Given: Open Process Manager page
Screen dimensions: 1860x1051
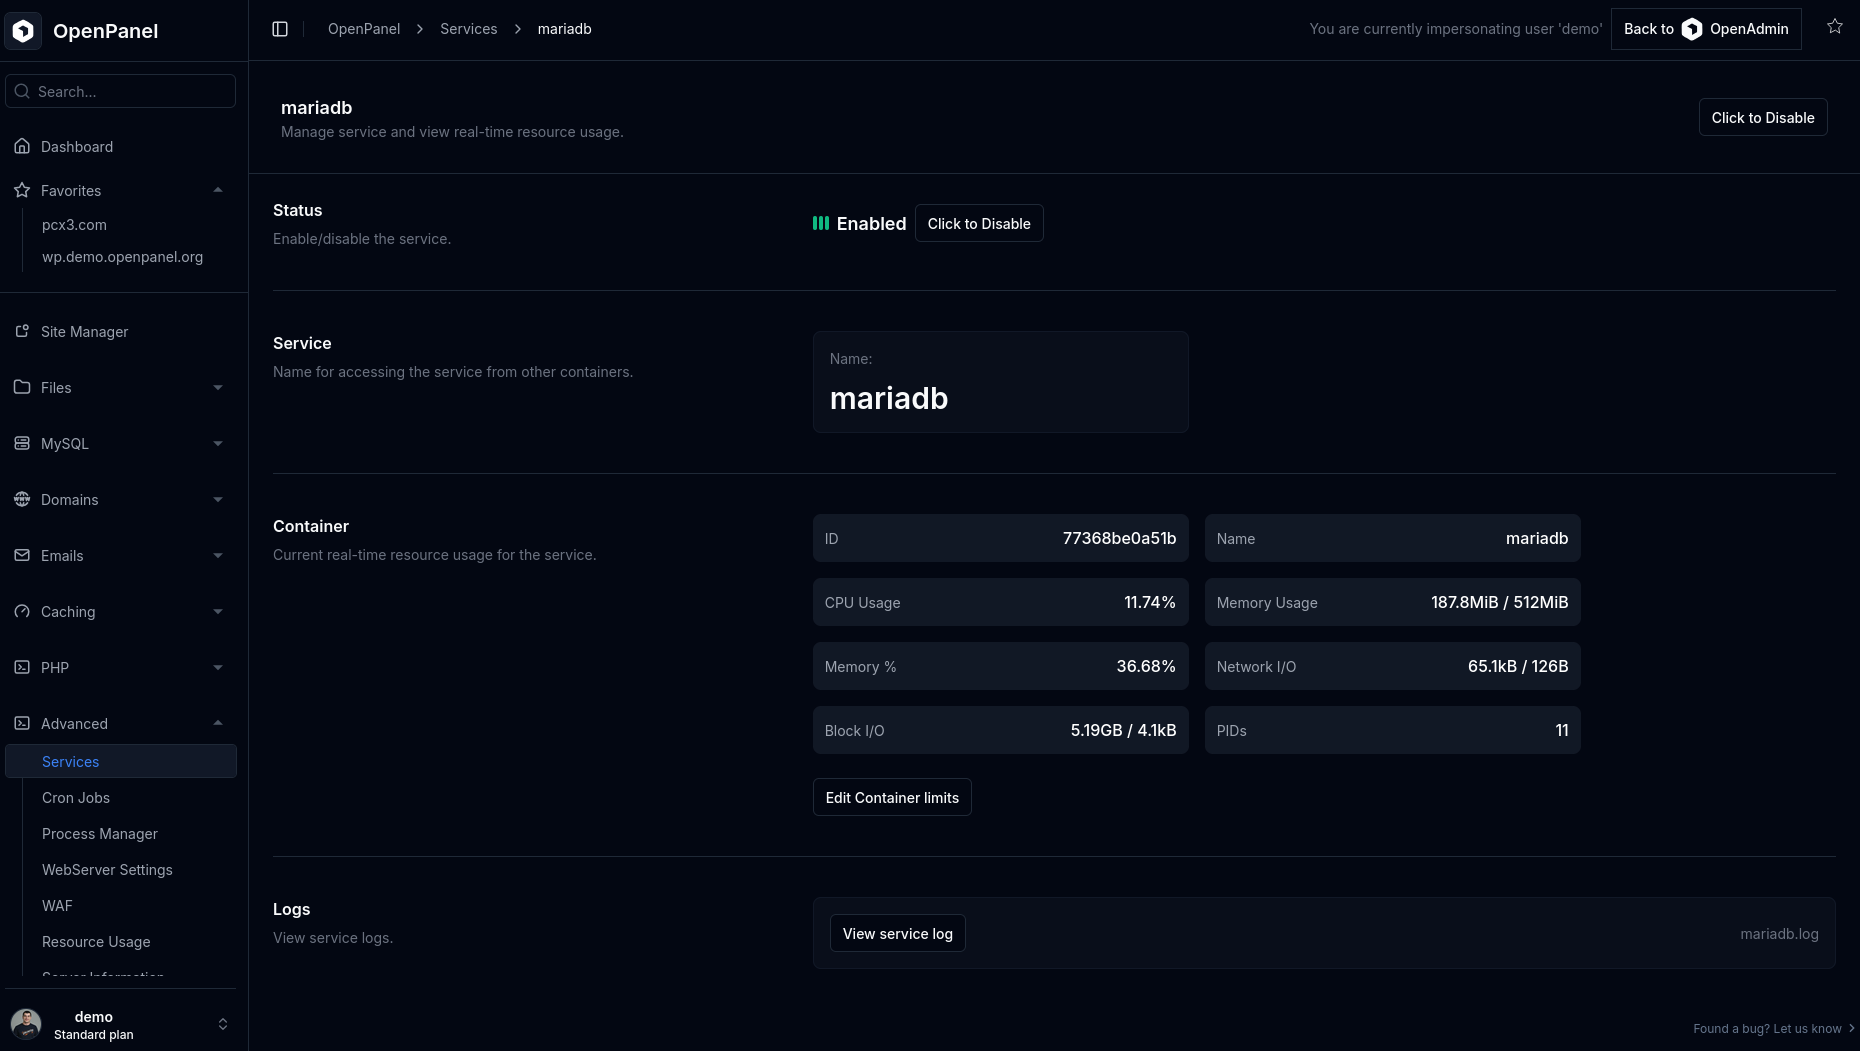Looking at the screenshot, I should click(x=100, y=833).
